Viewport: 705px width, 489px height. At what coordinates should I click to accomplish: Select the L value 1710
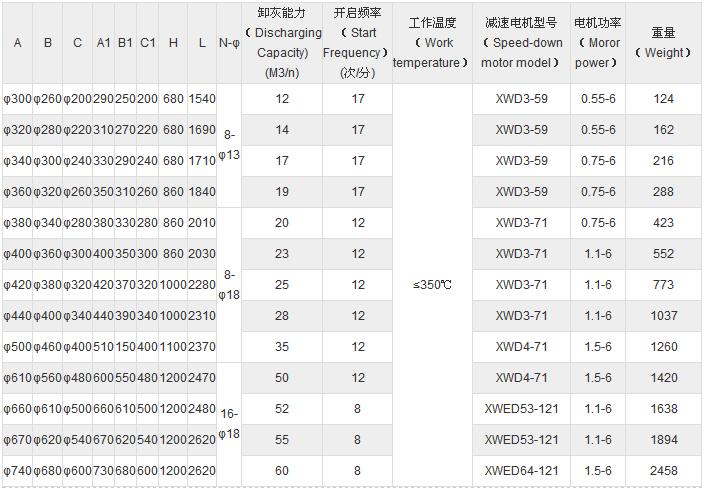[x=202, y=161]
